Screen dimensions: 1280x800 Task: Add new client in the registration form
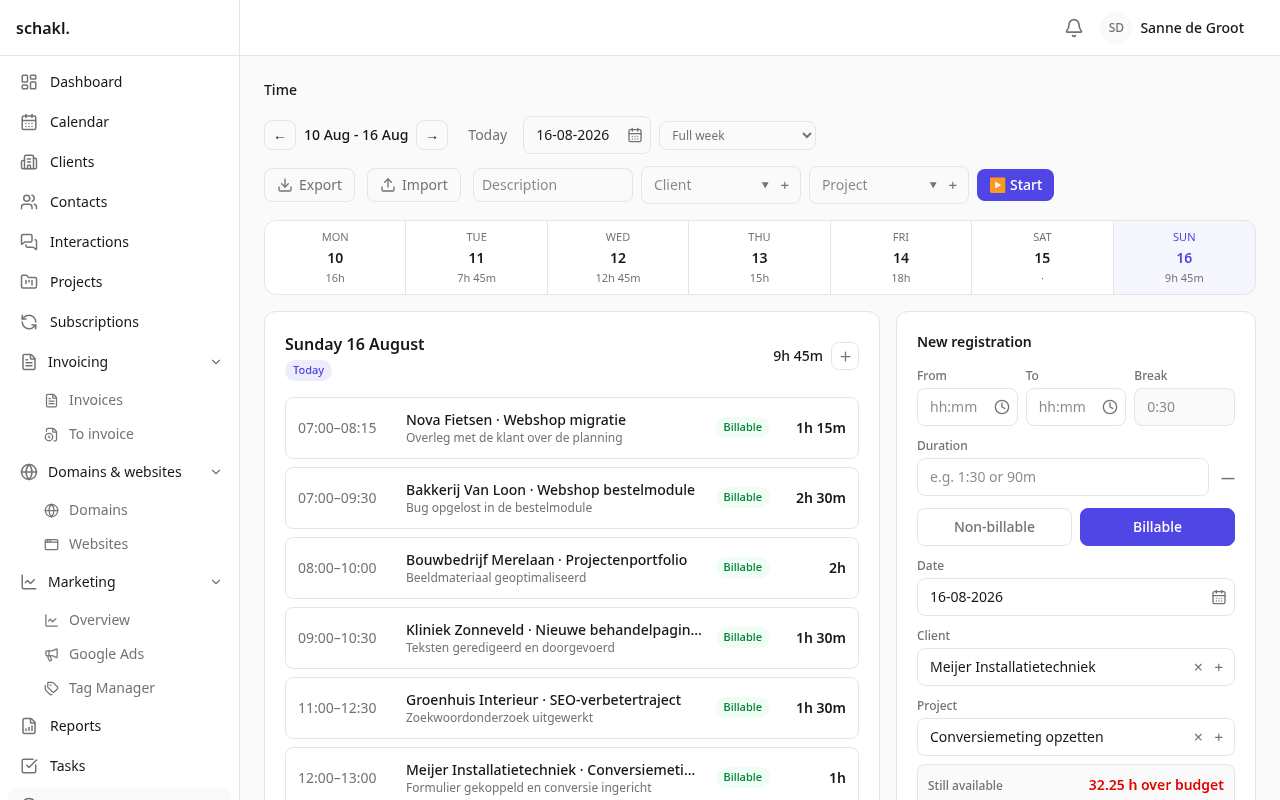click(x=1219, y=667)
